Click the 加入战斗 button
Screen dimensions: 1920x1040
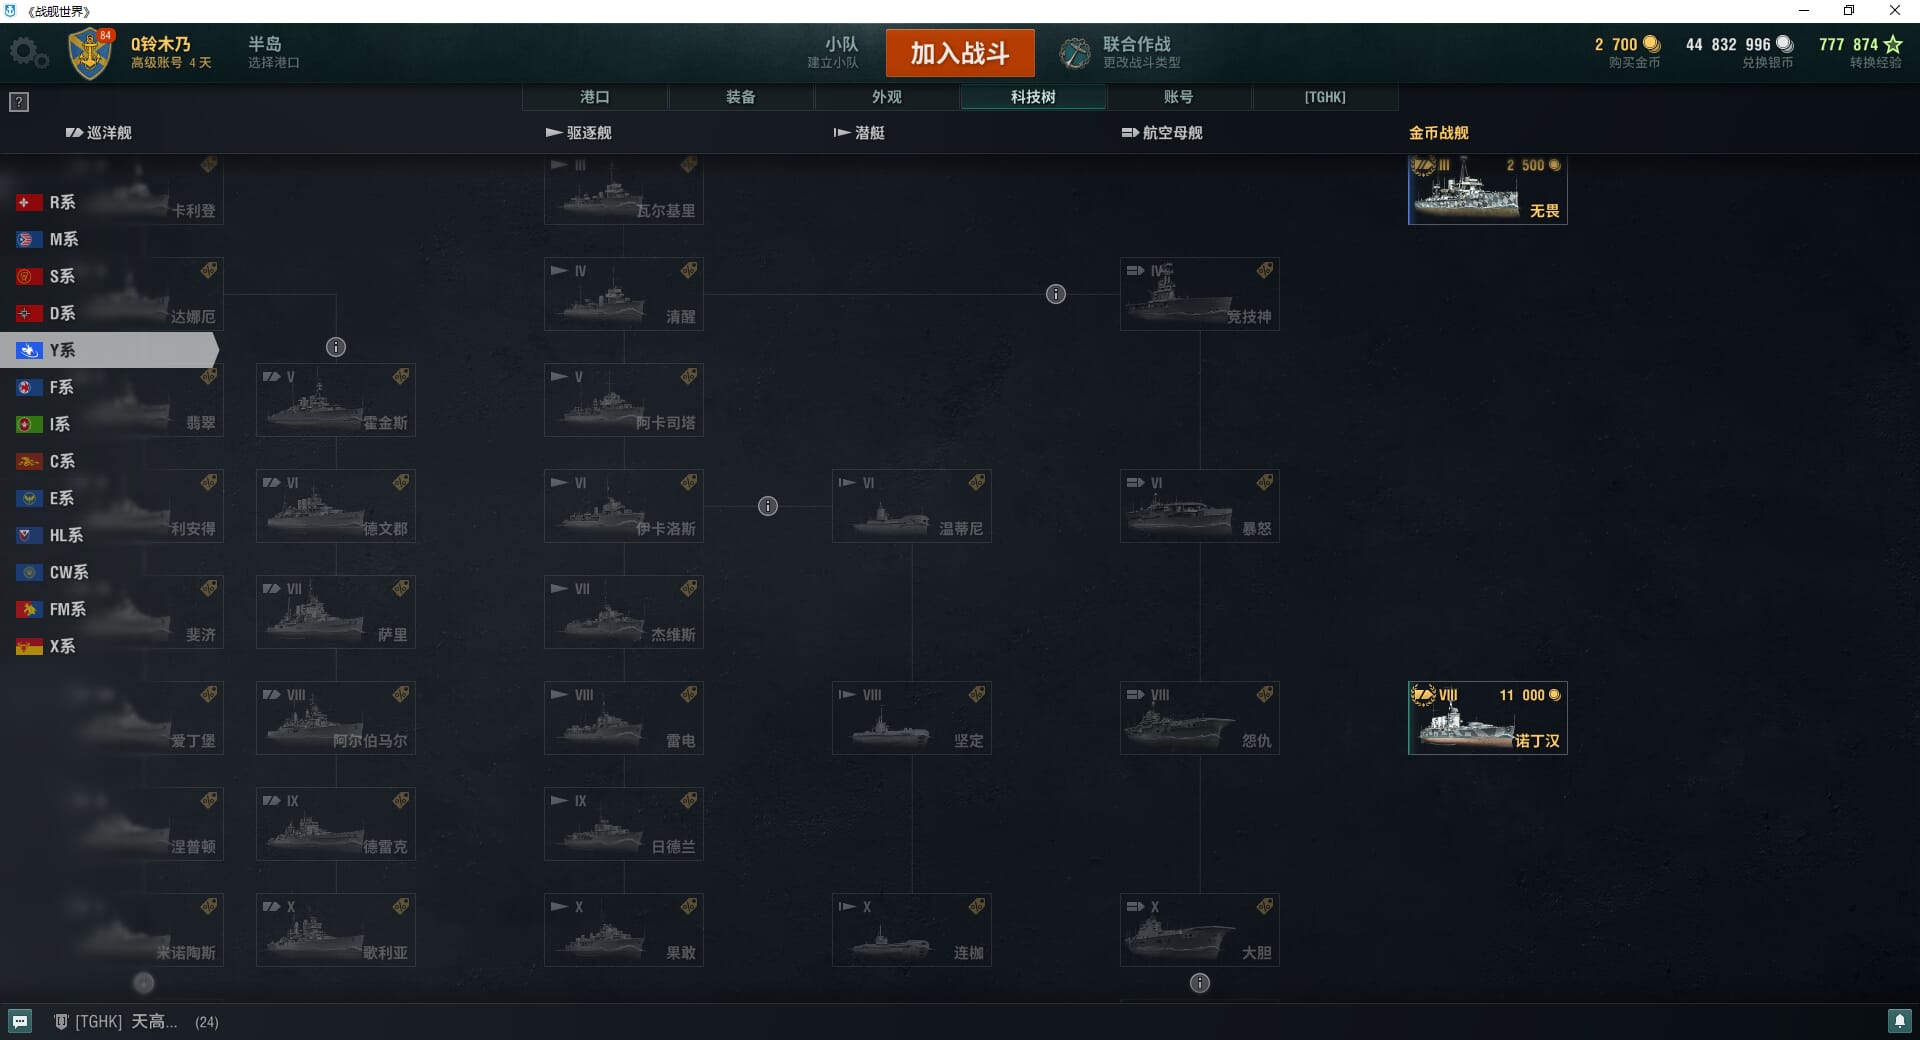pyautogui.click(x=960, y=53)
